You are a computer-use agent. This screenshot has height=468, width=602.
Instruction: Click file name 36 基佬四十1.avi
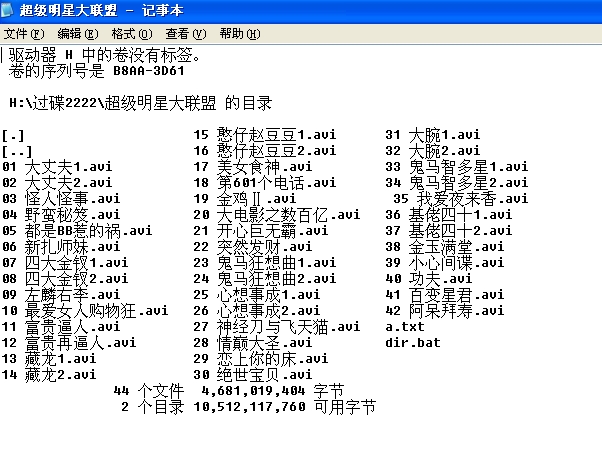[449, 215]
